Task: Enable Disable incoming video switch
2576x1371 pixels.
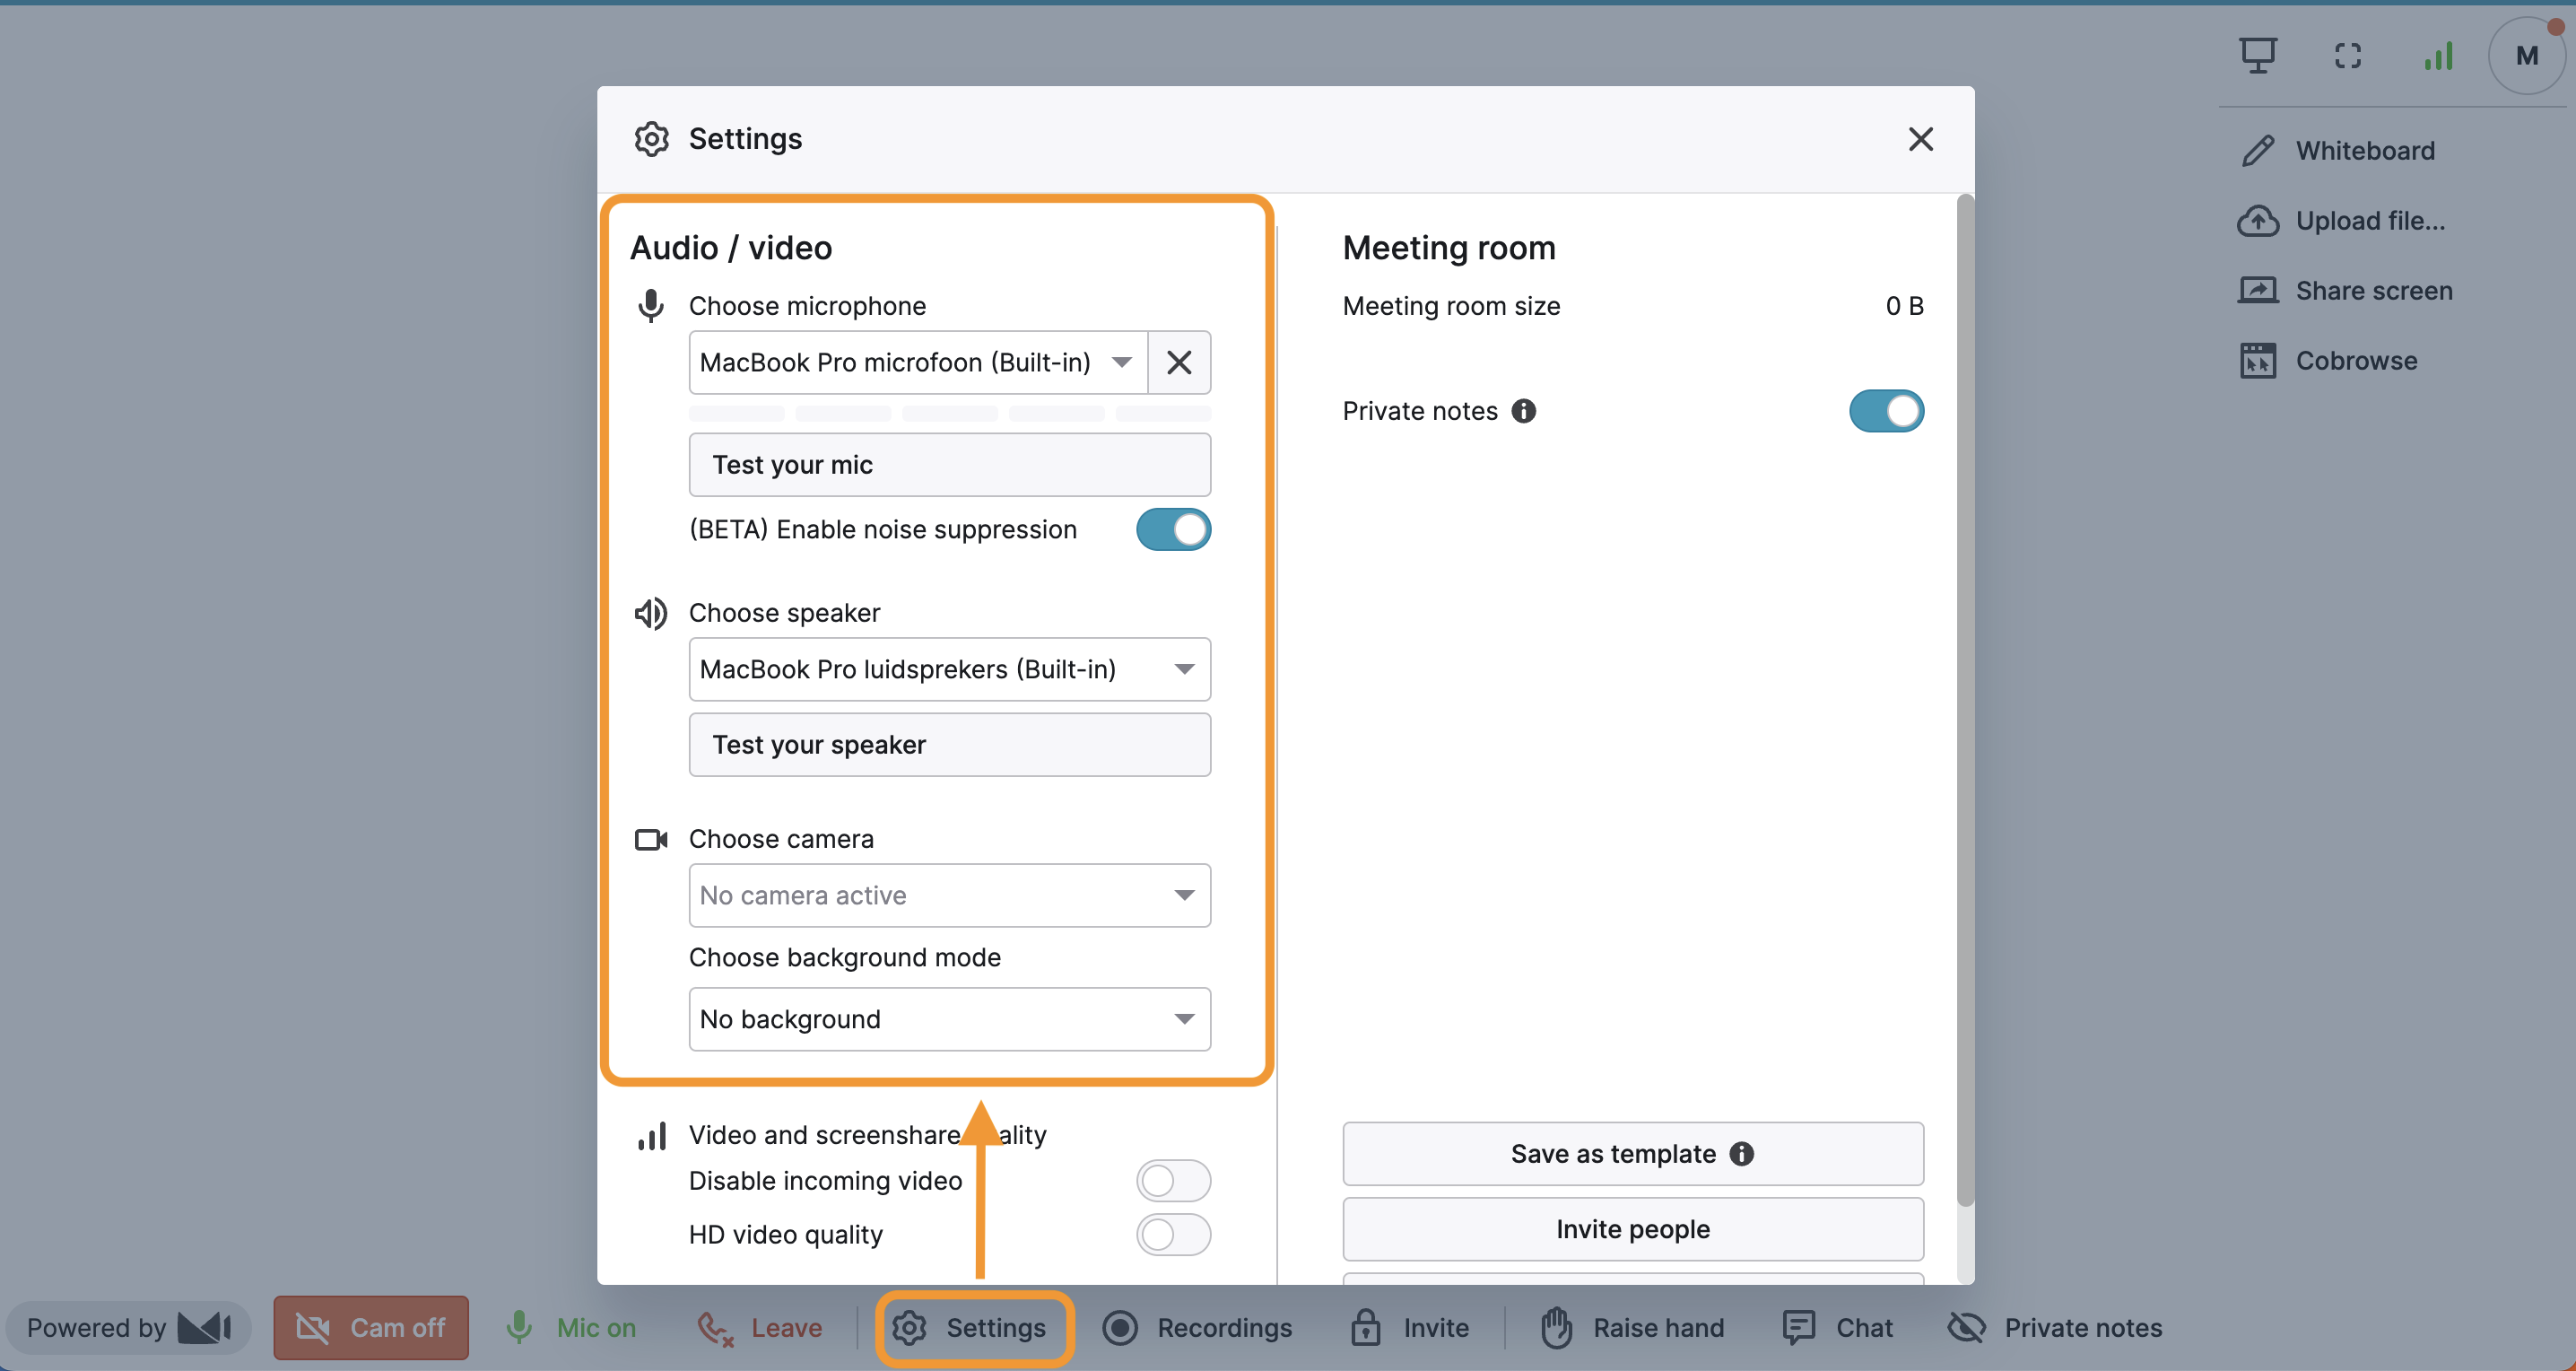Action: tap(1173, 1181)
